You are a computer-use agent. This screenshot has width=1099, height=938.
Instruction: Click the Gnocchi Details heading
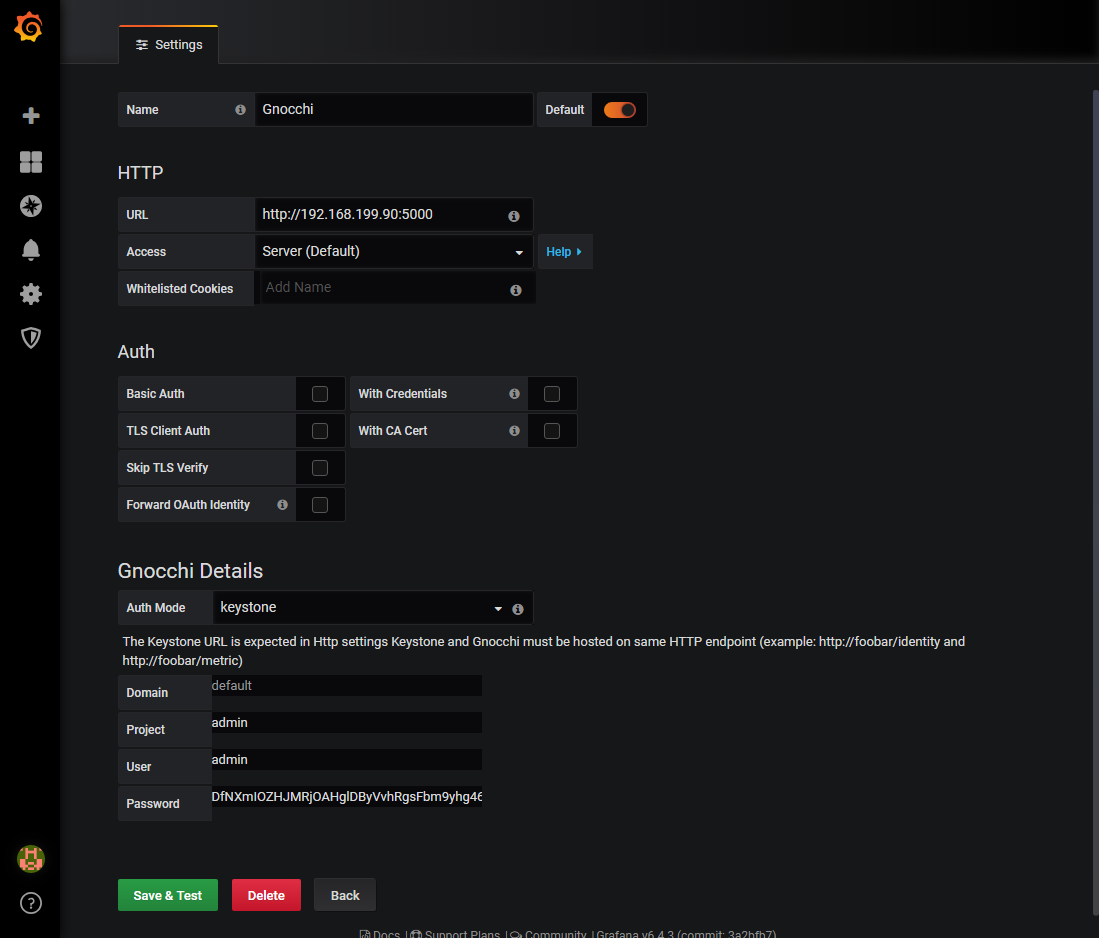click(191, 571)
